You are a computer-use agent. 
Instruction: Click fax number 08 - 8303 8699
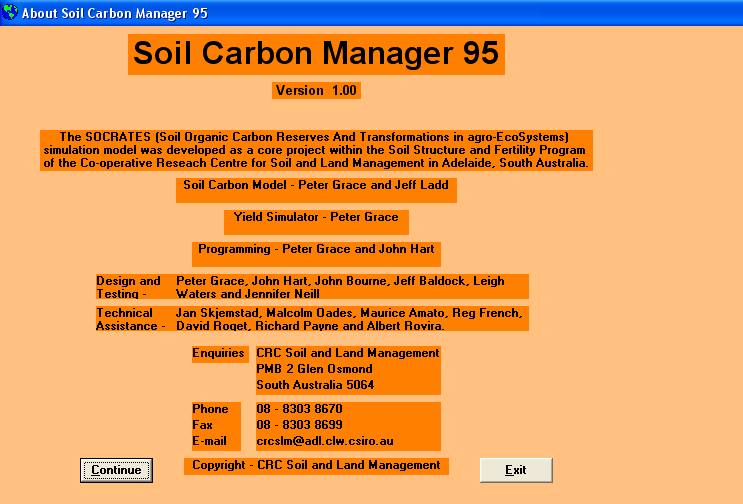299,425
